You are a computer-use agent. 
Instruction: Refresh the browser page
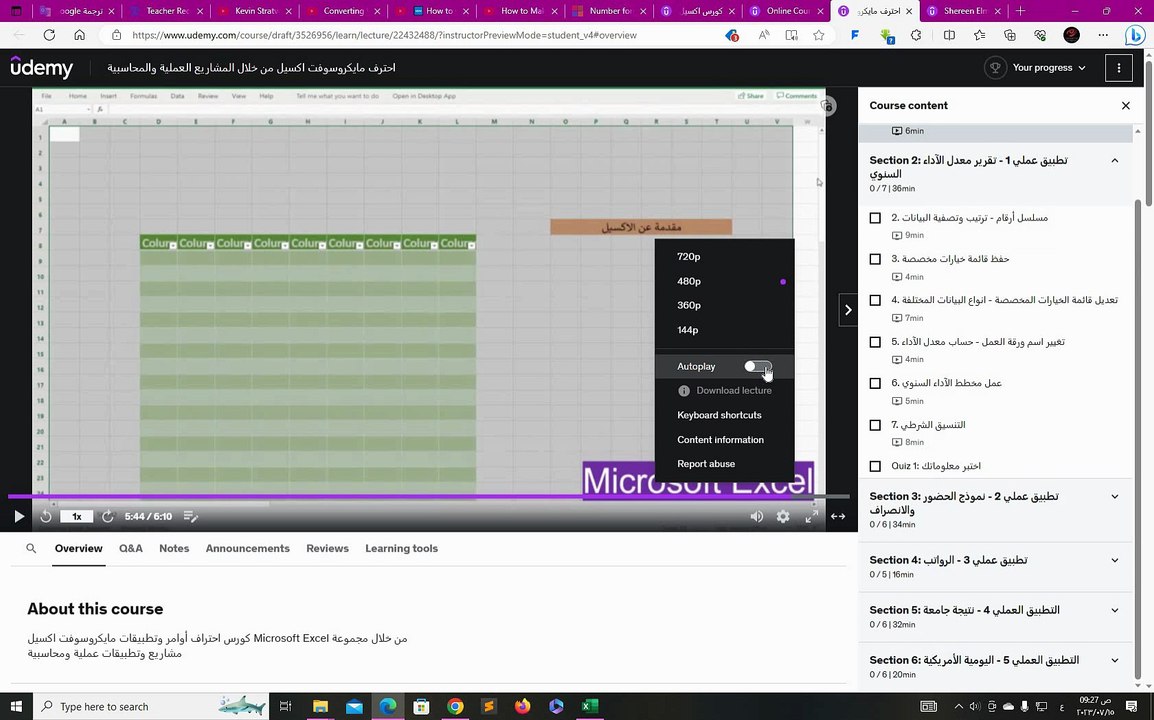pyautogui.click(x=49, y=35)
